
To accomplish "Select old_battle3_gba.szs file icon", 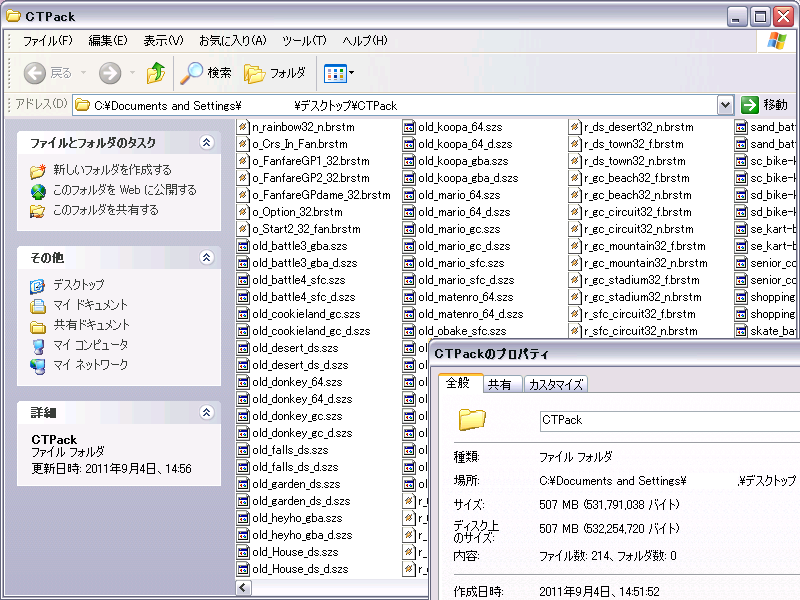I will [x=243, y=246].
